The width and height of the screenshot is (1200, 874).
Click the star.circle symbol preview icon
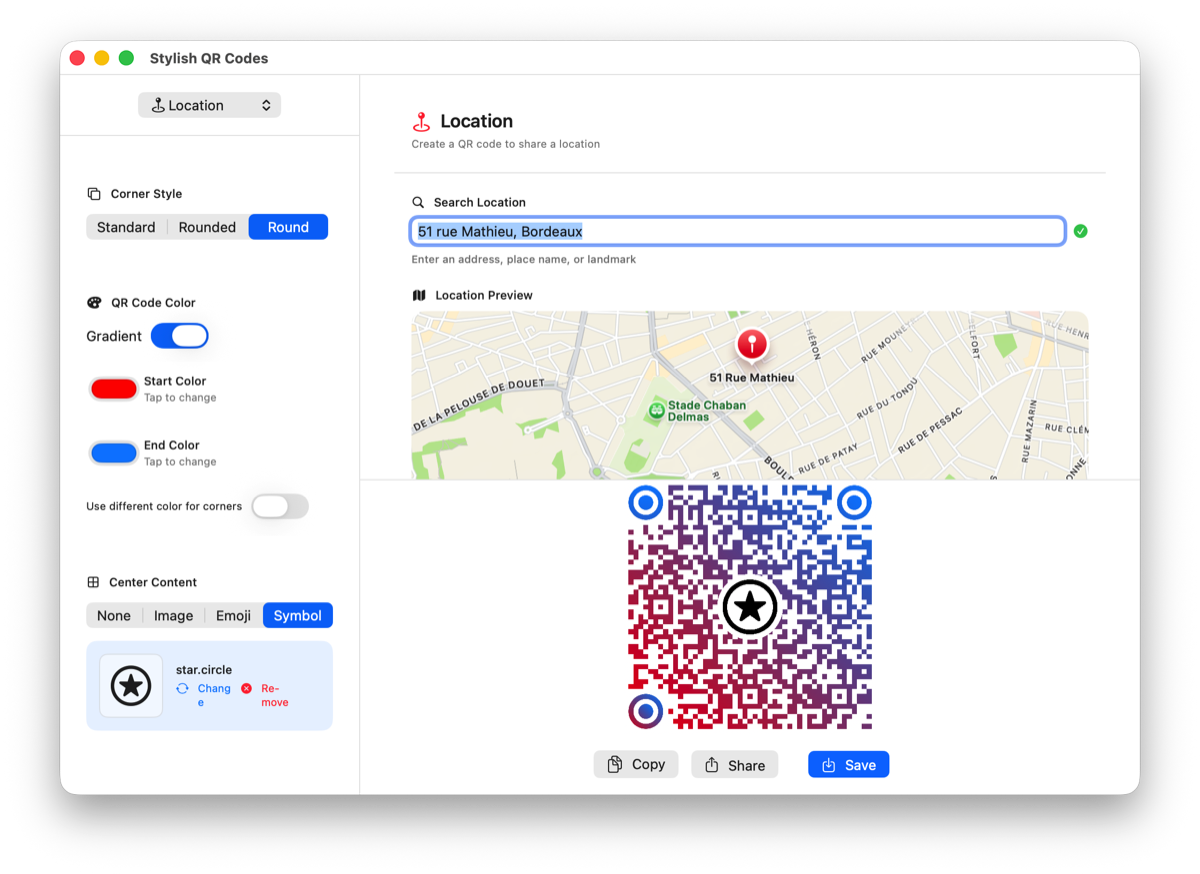coord(131,686)
